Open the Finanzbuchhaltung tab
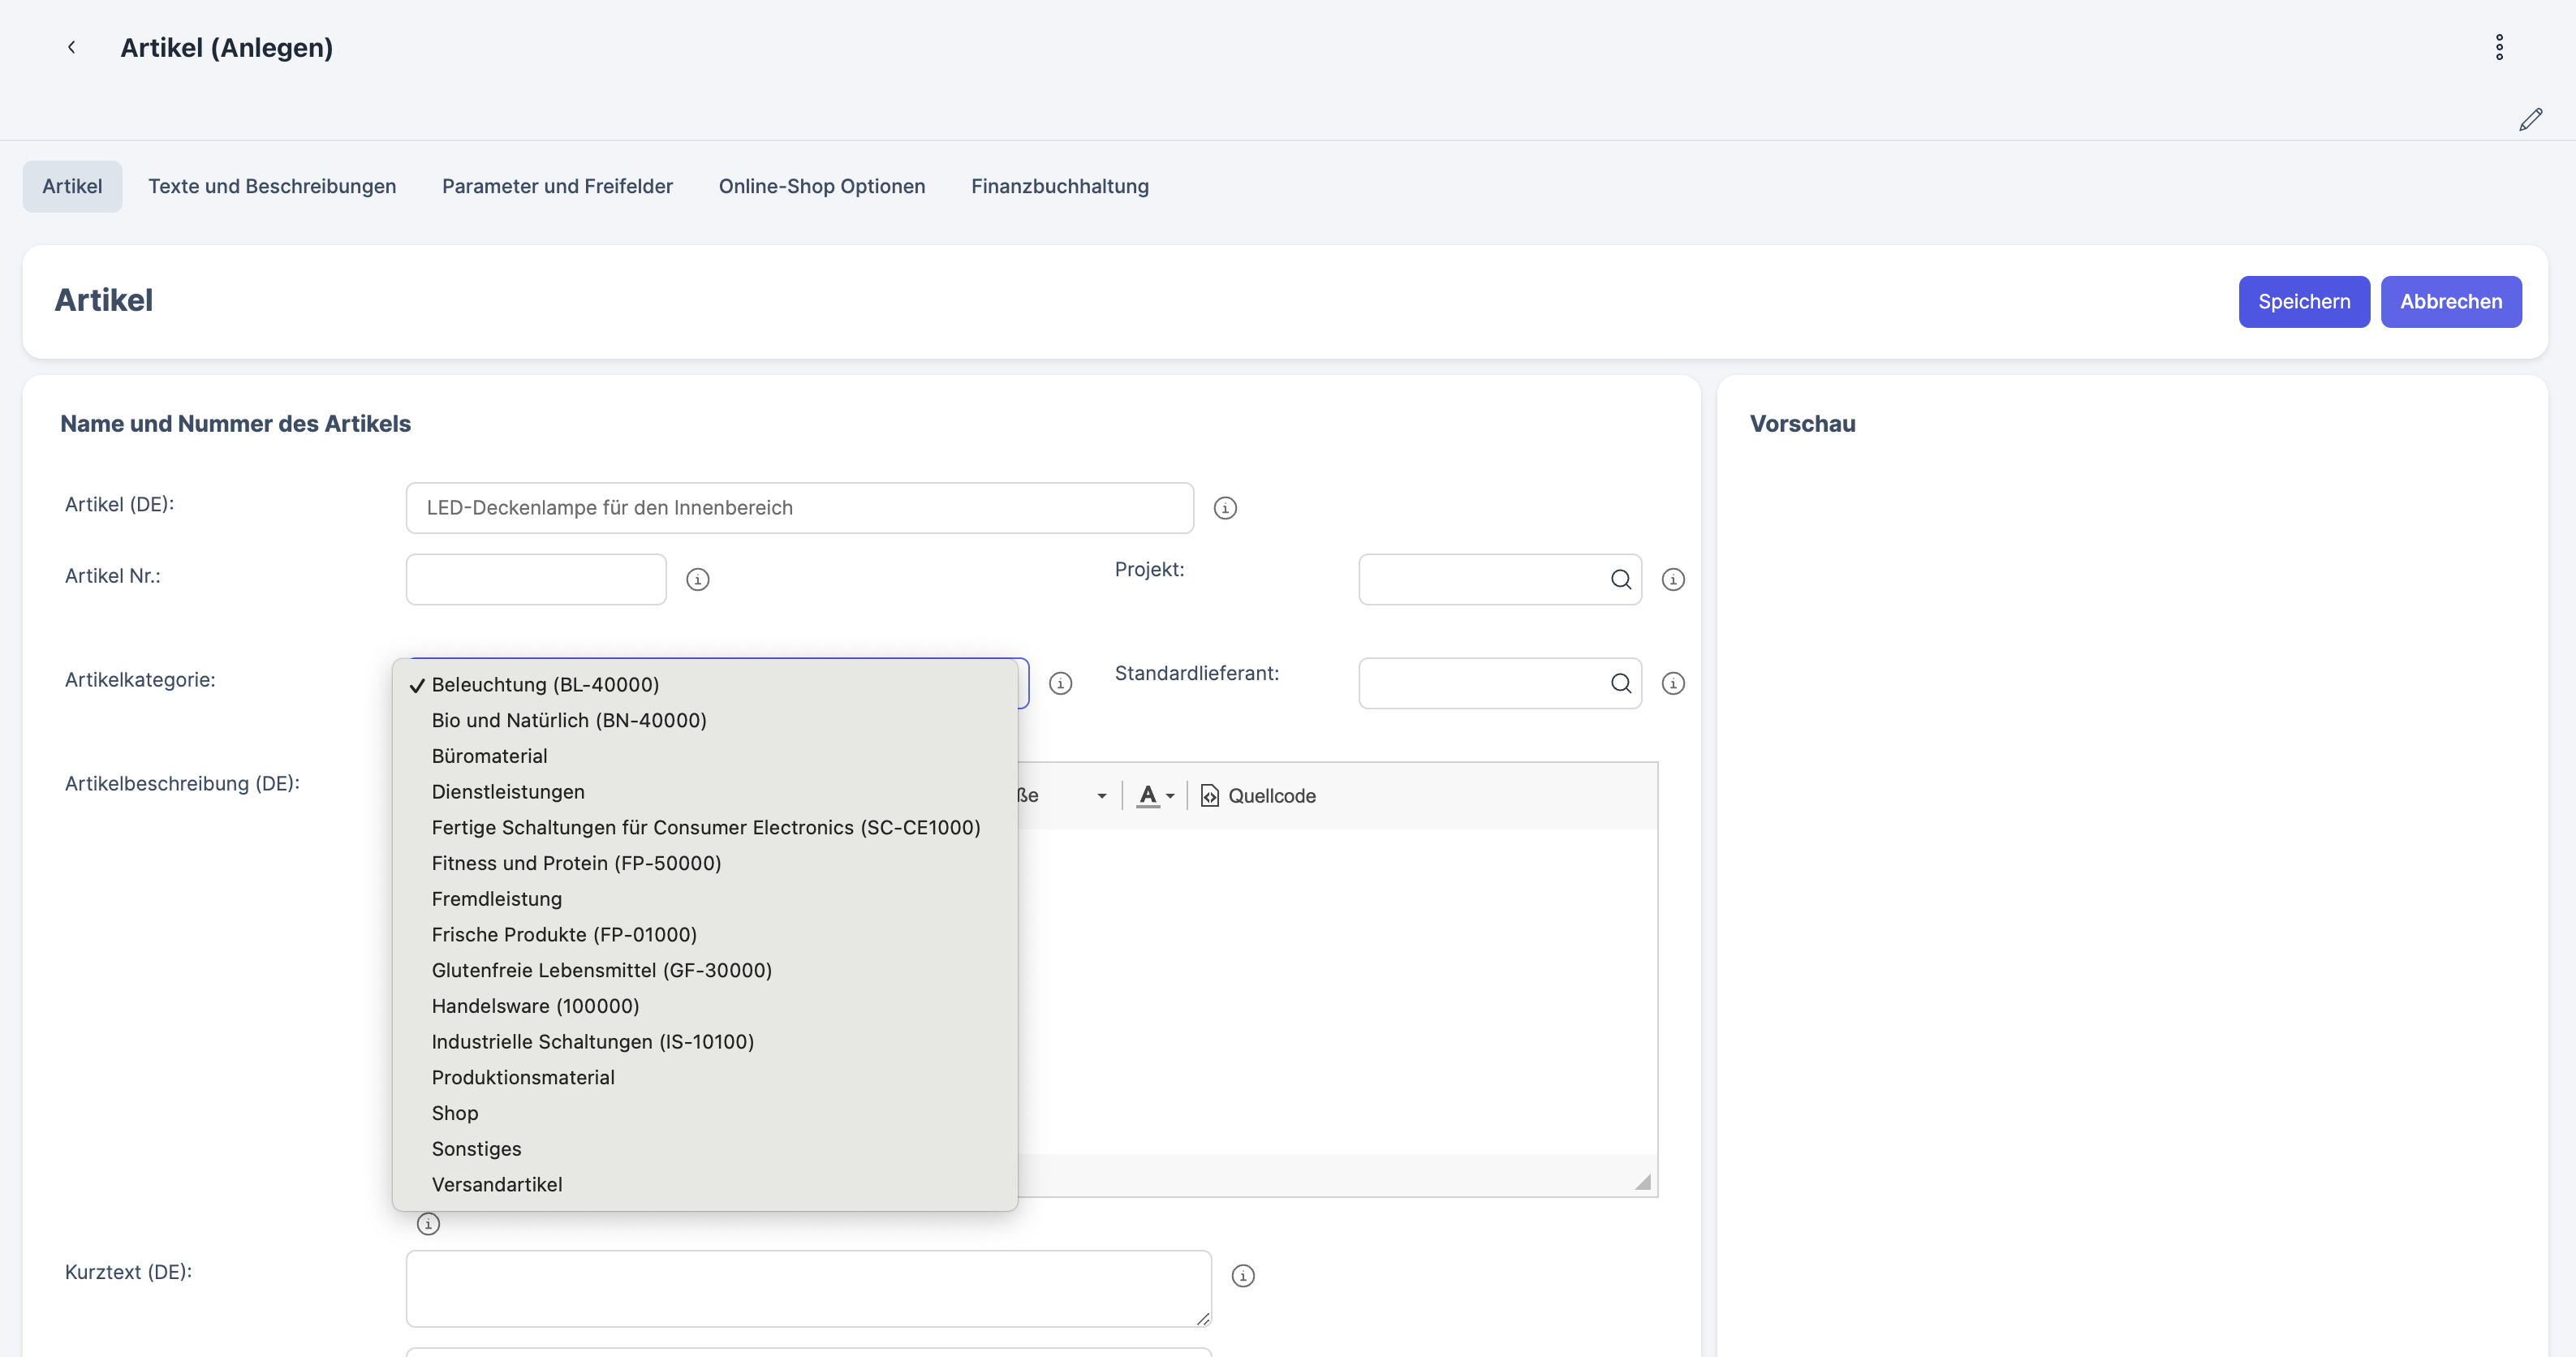 tap(1059, 186)
